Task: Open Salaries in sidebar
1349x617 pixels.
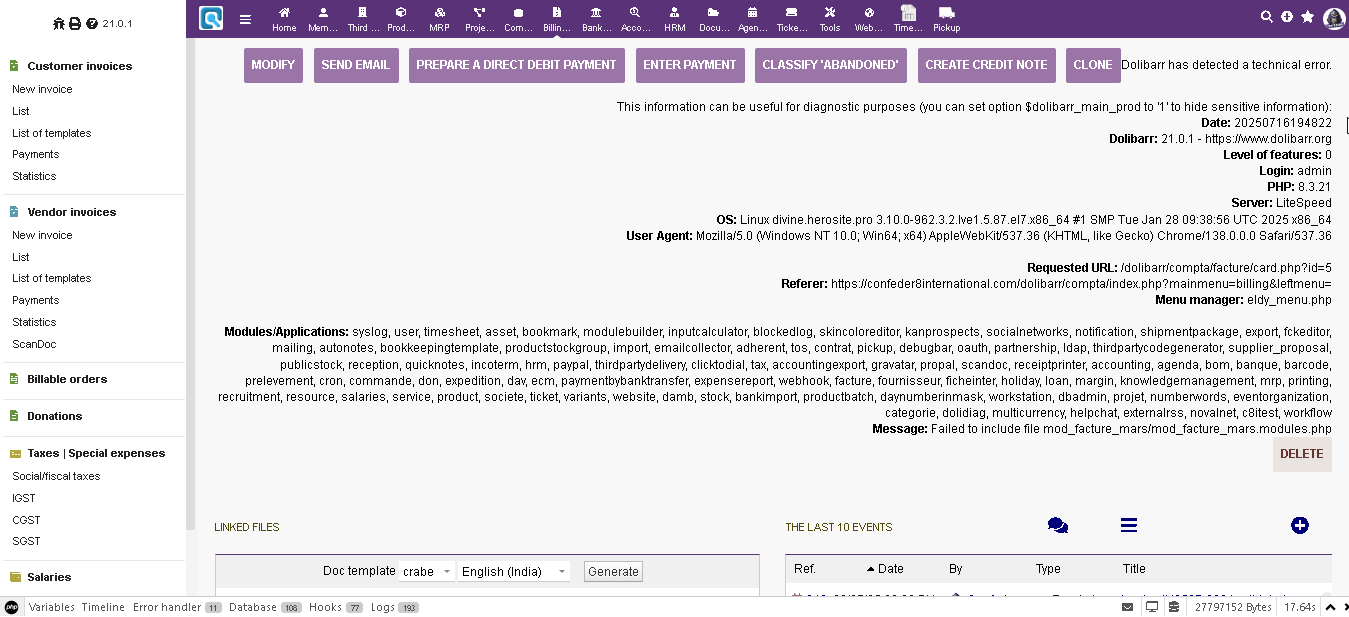Action: 49,577
